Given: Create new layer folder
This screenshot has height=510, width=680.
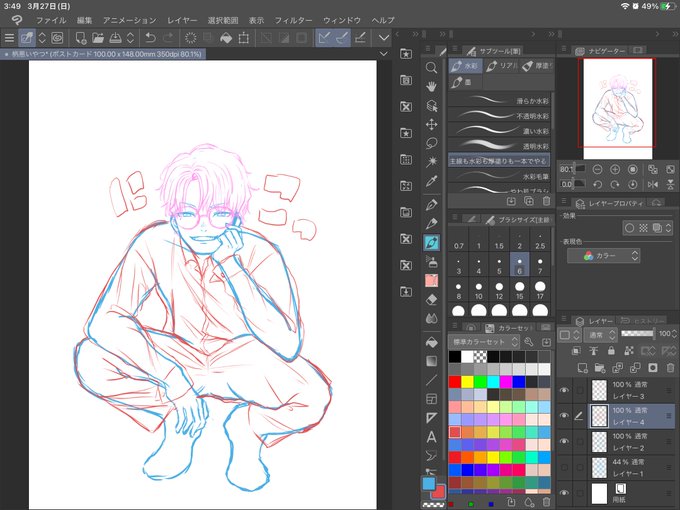Looking at the screenshot, I should click(600, 368).
